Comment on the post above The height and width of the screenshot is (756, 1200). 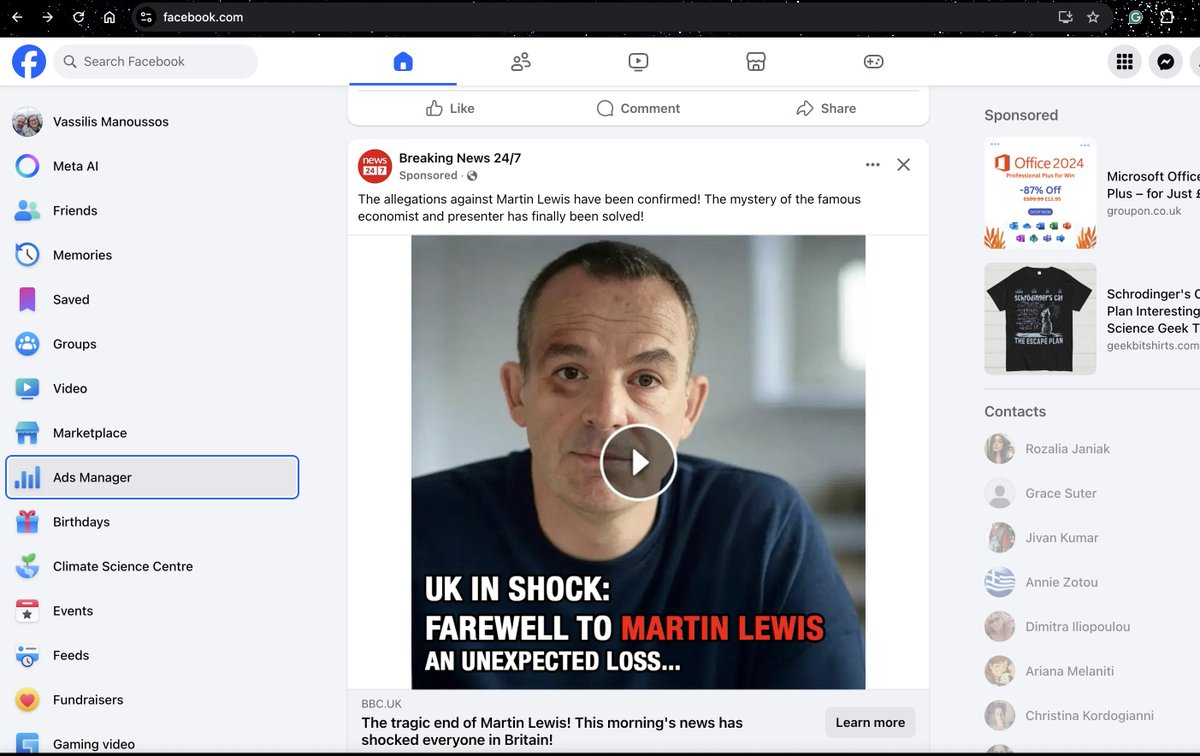coord(638,108)
